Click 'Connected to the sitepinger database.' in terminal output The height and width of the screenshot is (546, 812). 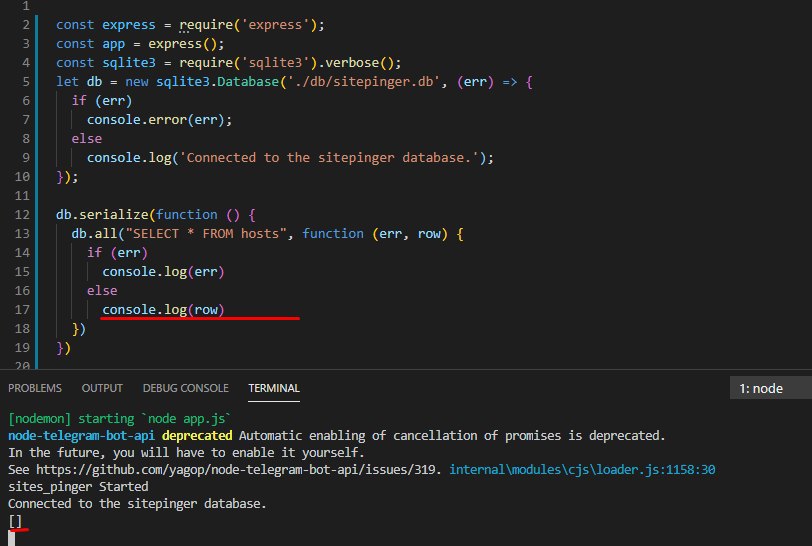tap(137, 504)
